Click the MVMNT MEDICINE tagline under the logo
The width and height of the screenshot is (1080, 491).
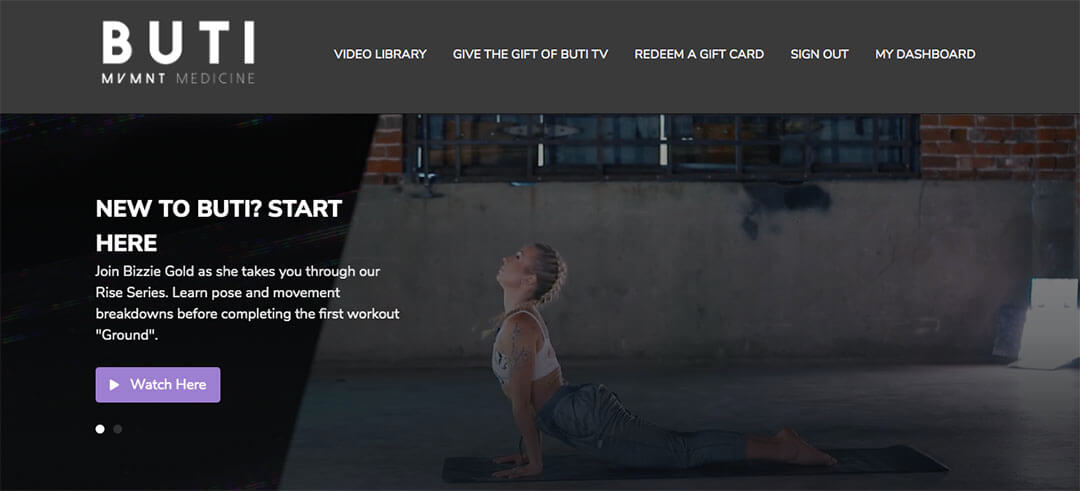(x=178, y=78)
